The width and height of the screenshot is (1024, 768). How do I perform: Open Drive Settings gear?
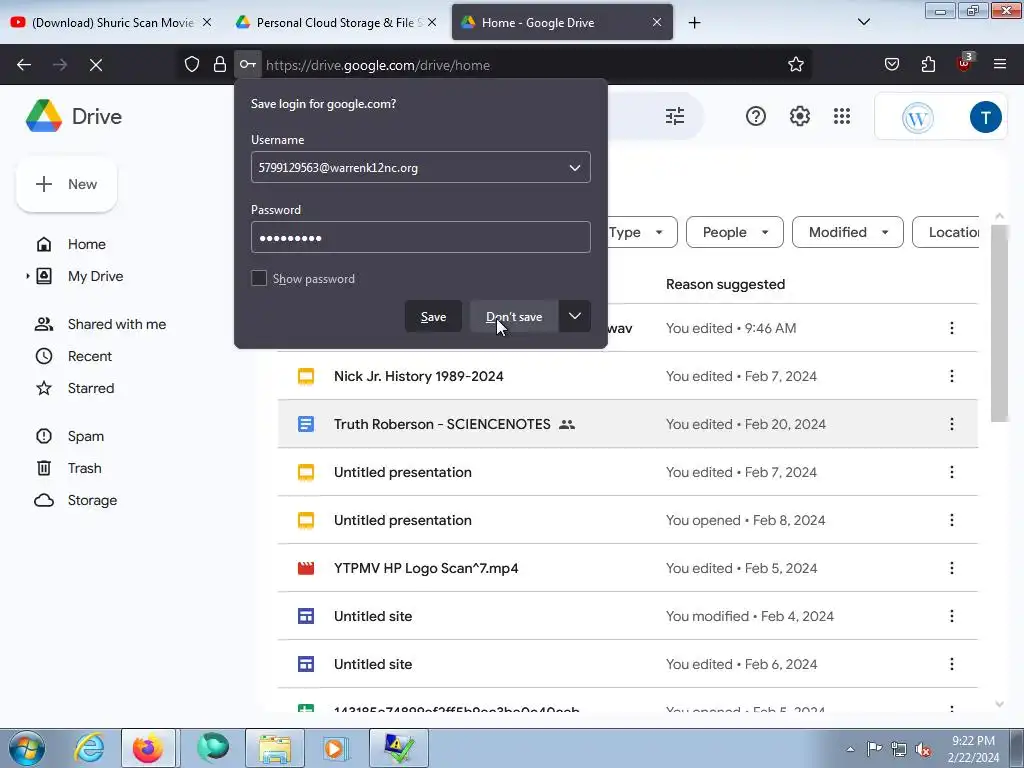tap(799, 116)
